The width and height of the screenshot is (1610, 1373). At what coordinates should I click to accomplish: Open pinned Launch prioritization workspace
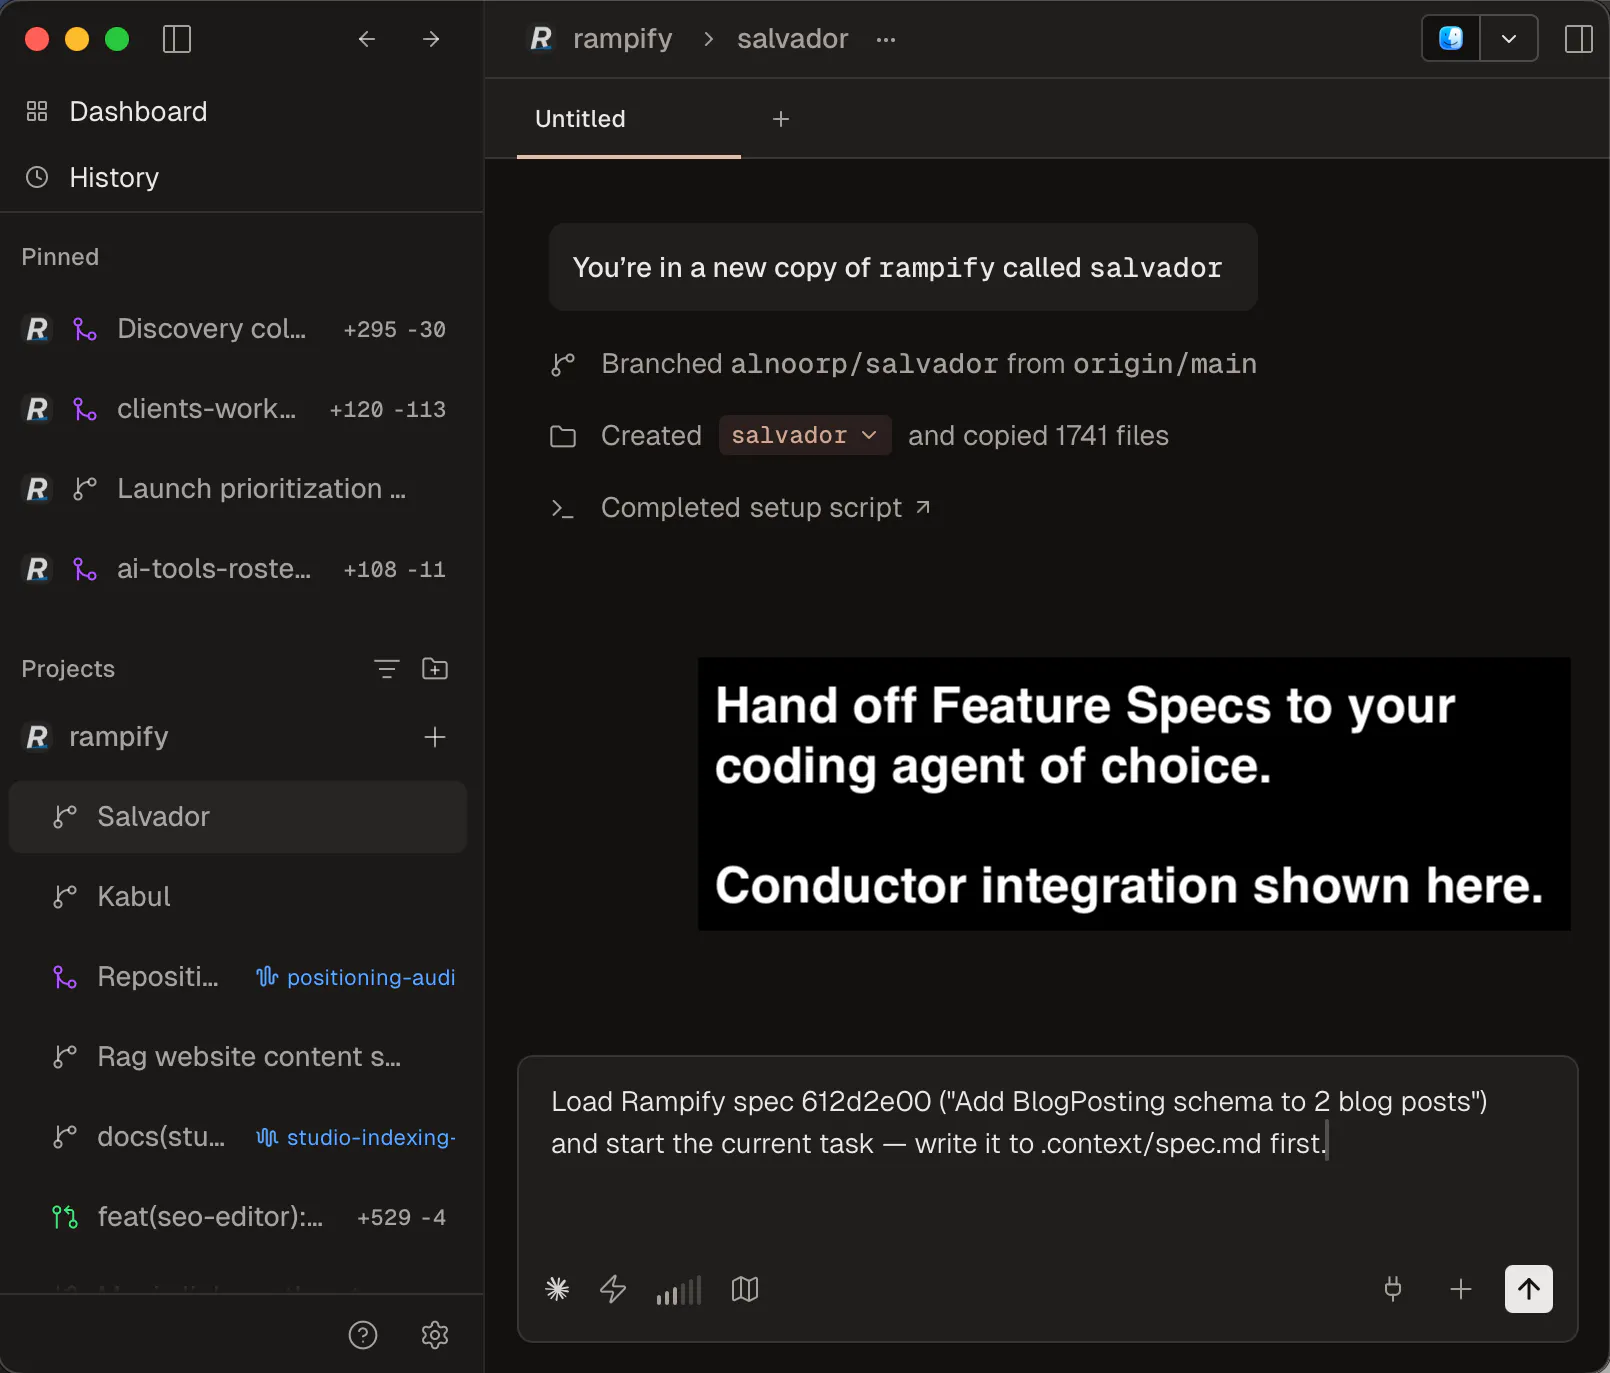coord(237,489)
